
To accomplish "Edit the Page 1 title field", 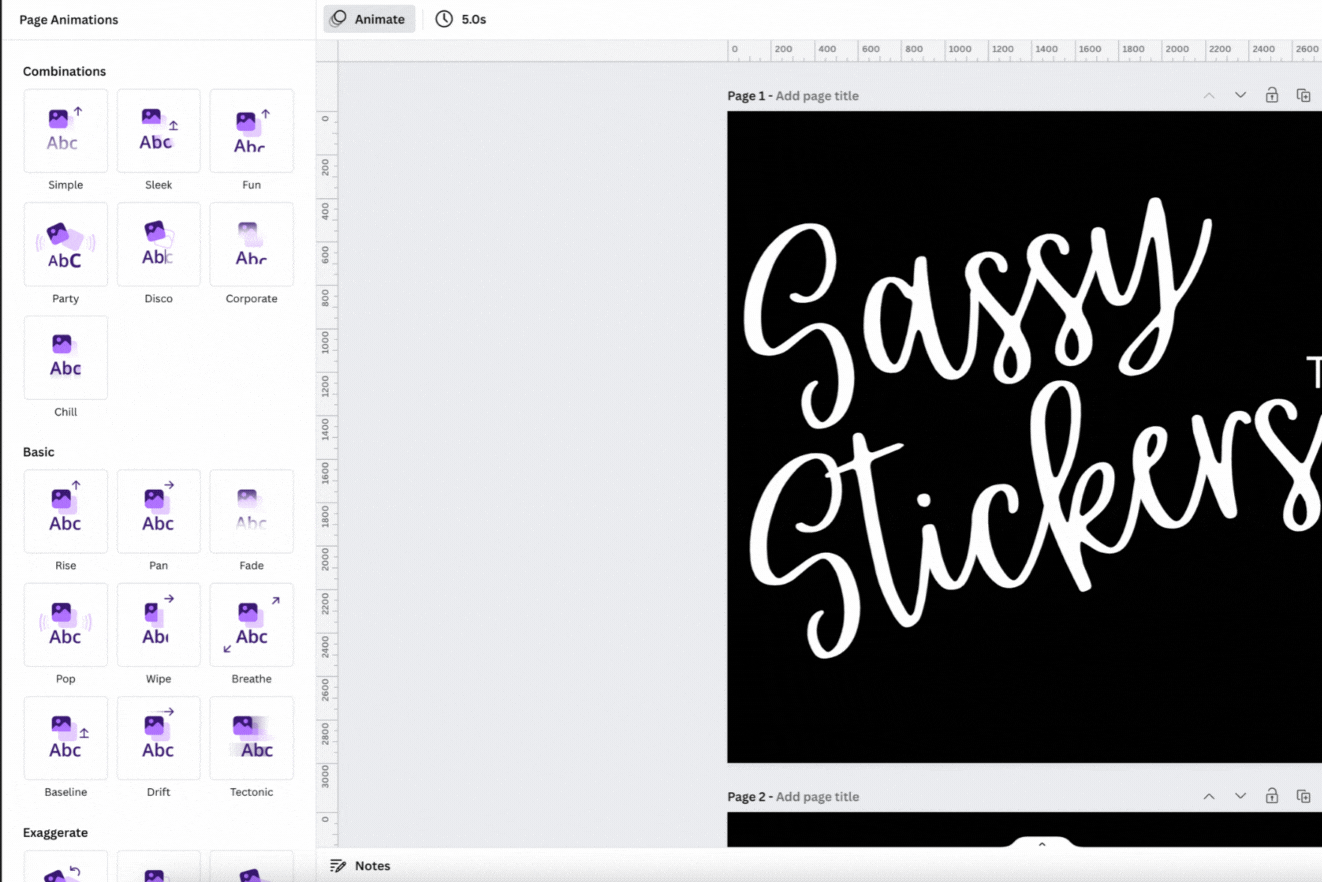I will point(817,96).
